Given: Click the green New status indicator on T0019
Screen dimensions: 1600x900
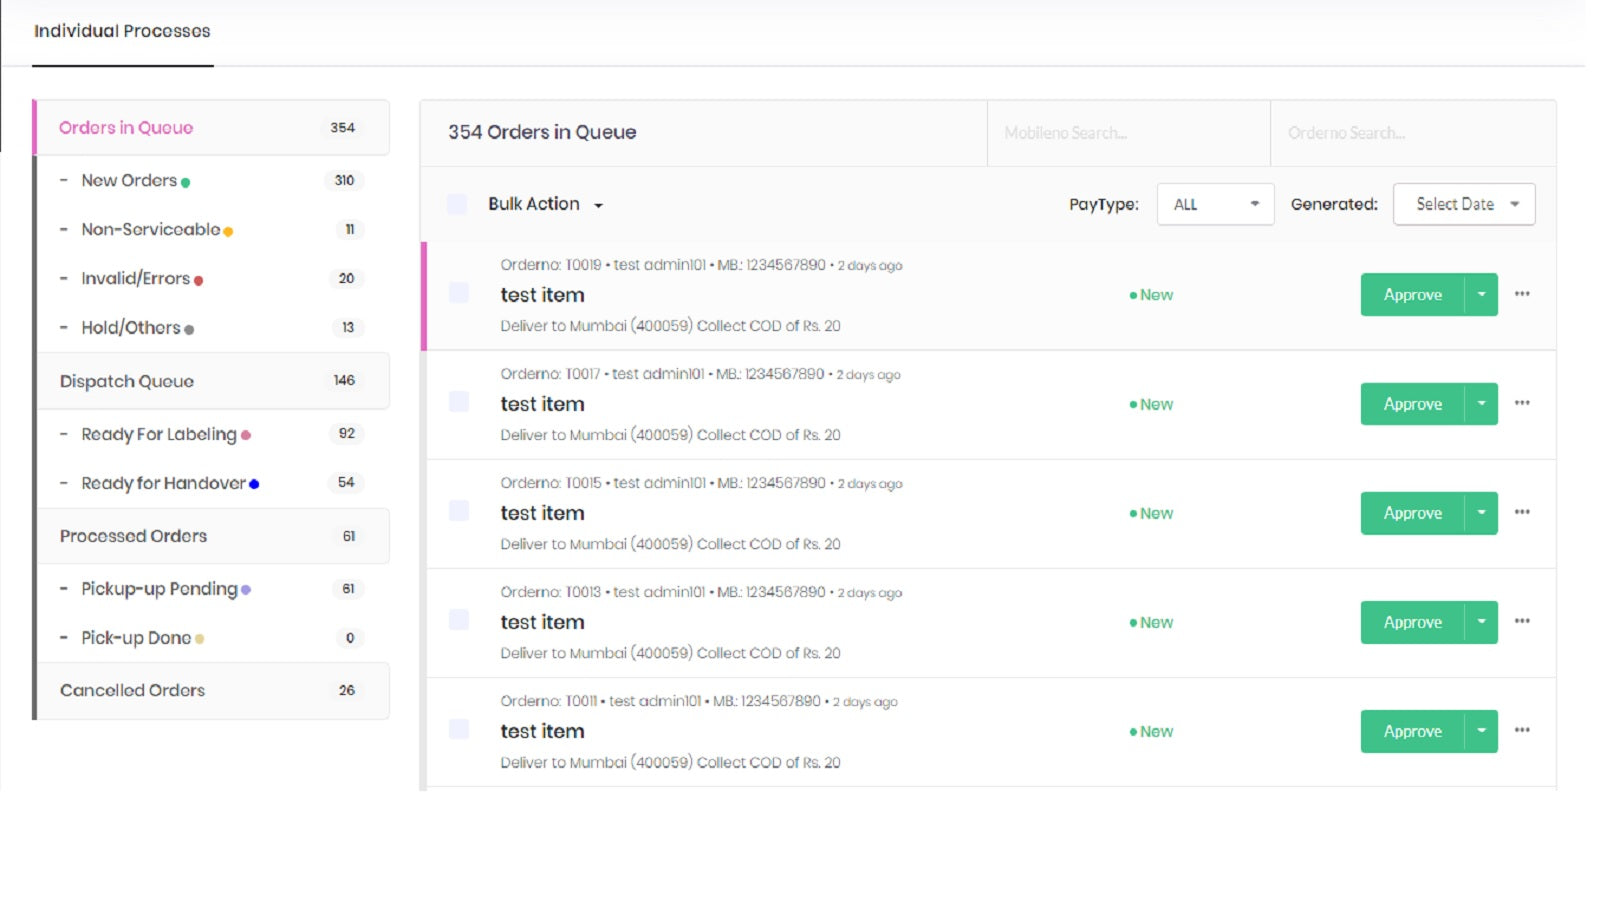Looking at the screenshot, I should [1152, 294].
